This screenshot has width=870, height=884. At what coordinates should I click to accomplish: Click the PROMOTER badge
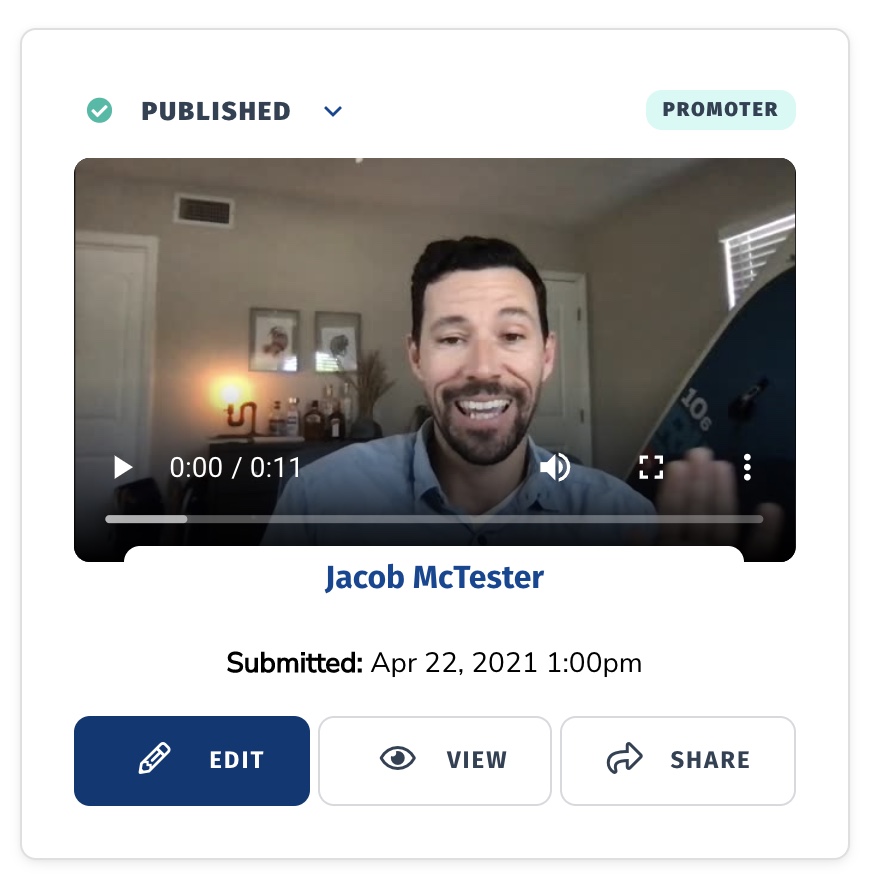721,109
